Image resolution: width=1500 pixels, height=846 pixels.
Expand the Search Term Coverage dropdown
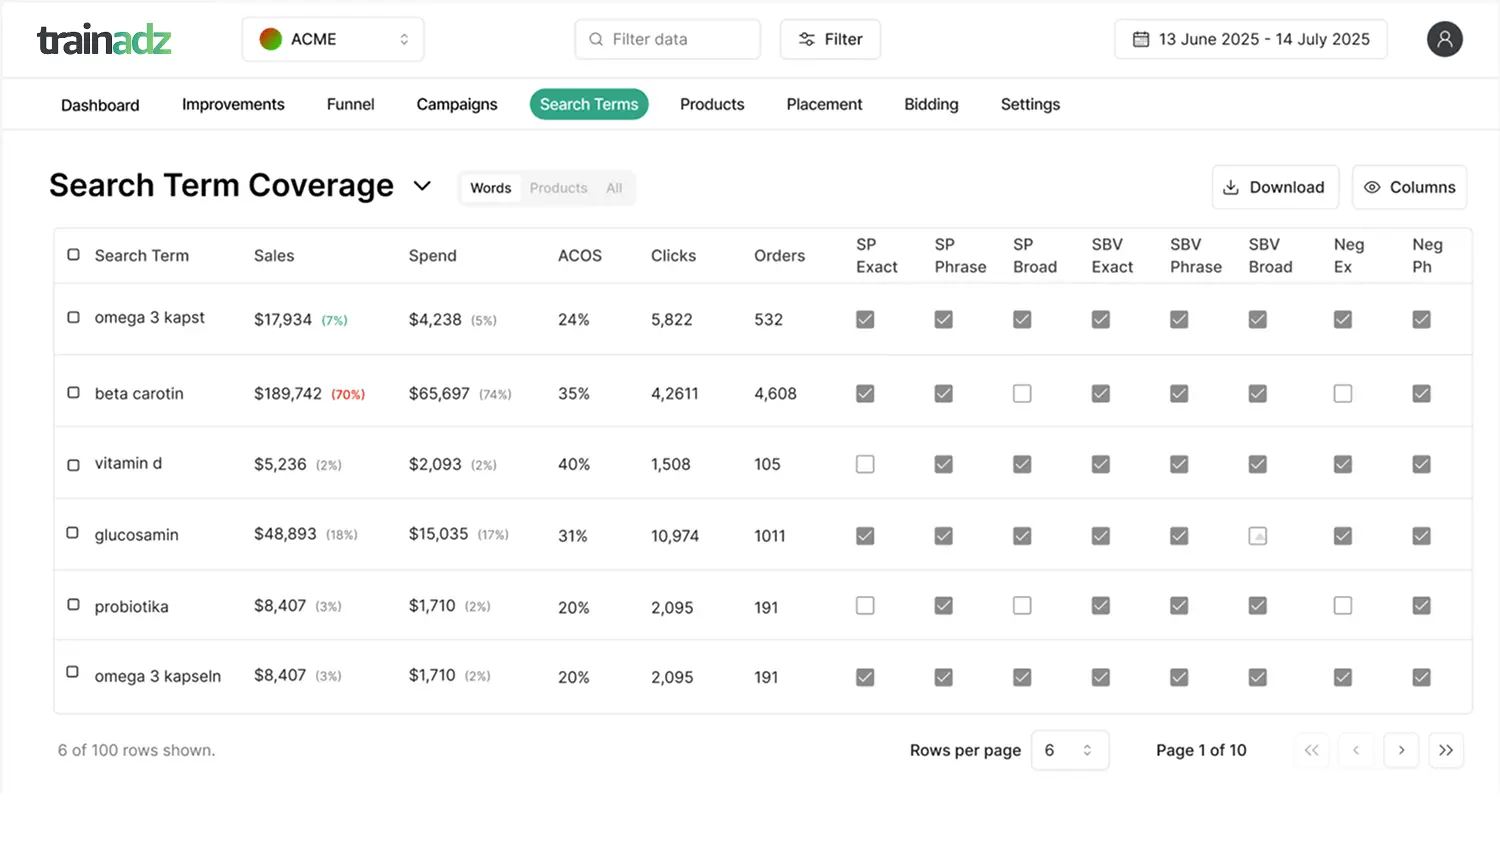point(422,186)
